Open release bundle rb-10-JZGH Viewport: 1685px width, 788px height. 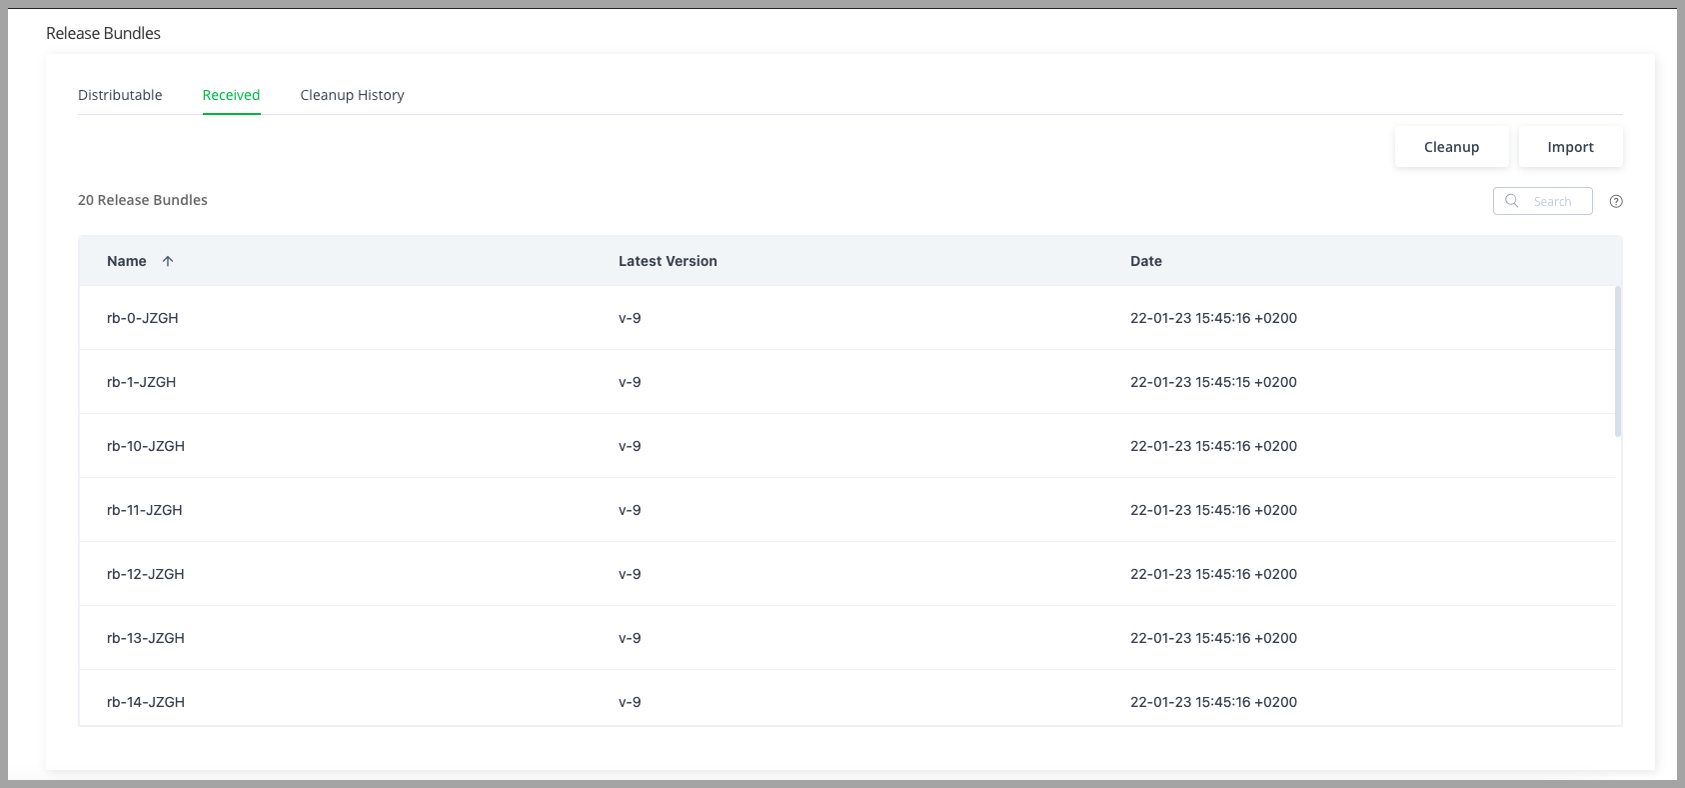[x=146, y=446]
